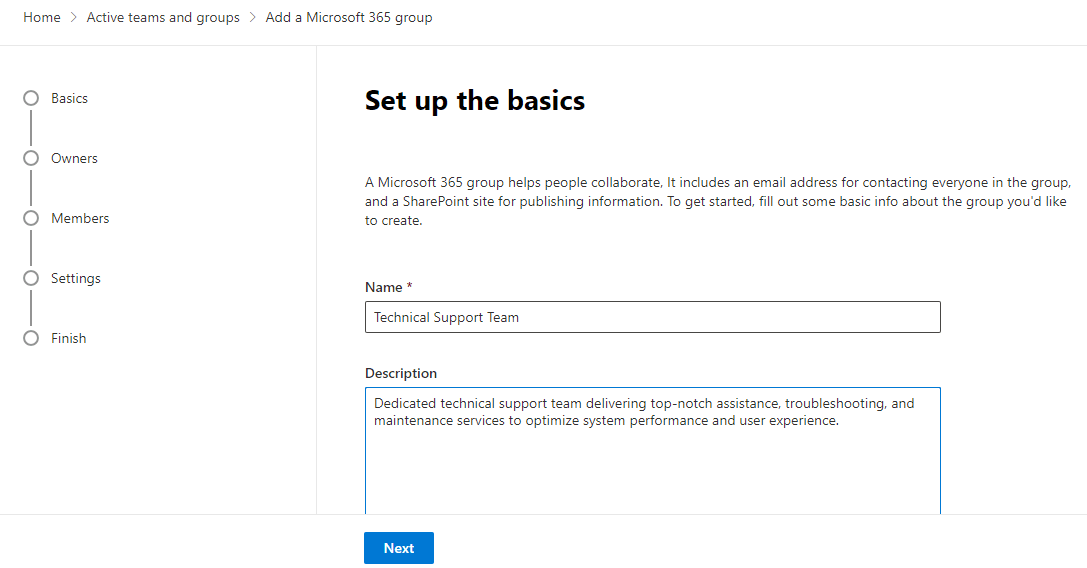Select the Members step circle
The height and width of the screenshot is (568, 1087).
31,218
